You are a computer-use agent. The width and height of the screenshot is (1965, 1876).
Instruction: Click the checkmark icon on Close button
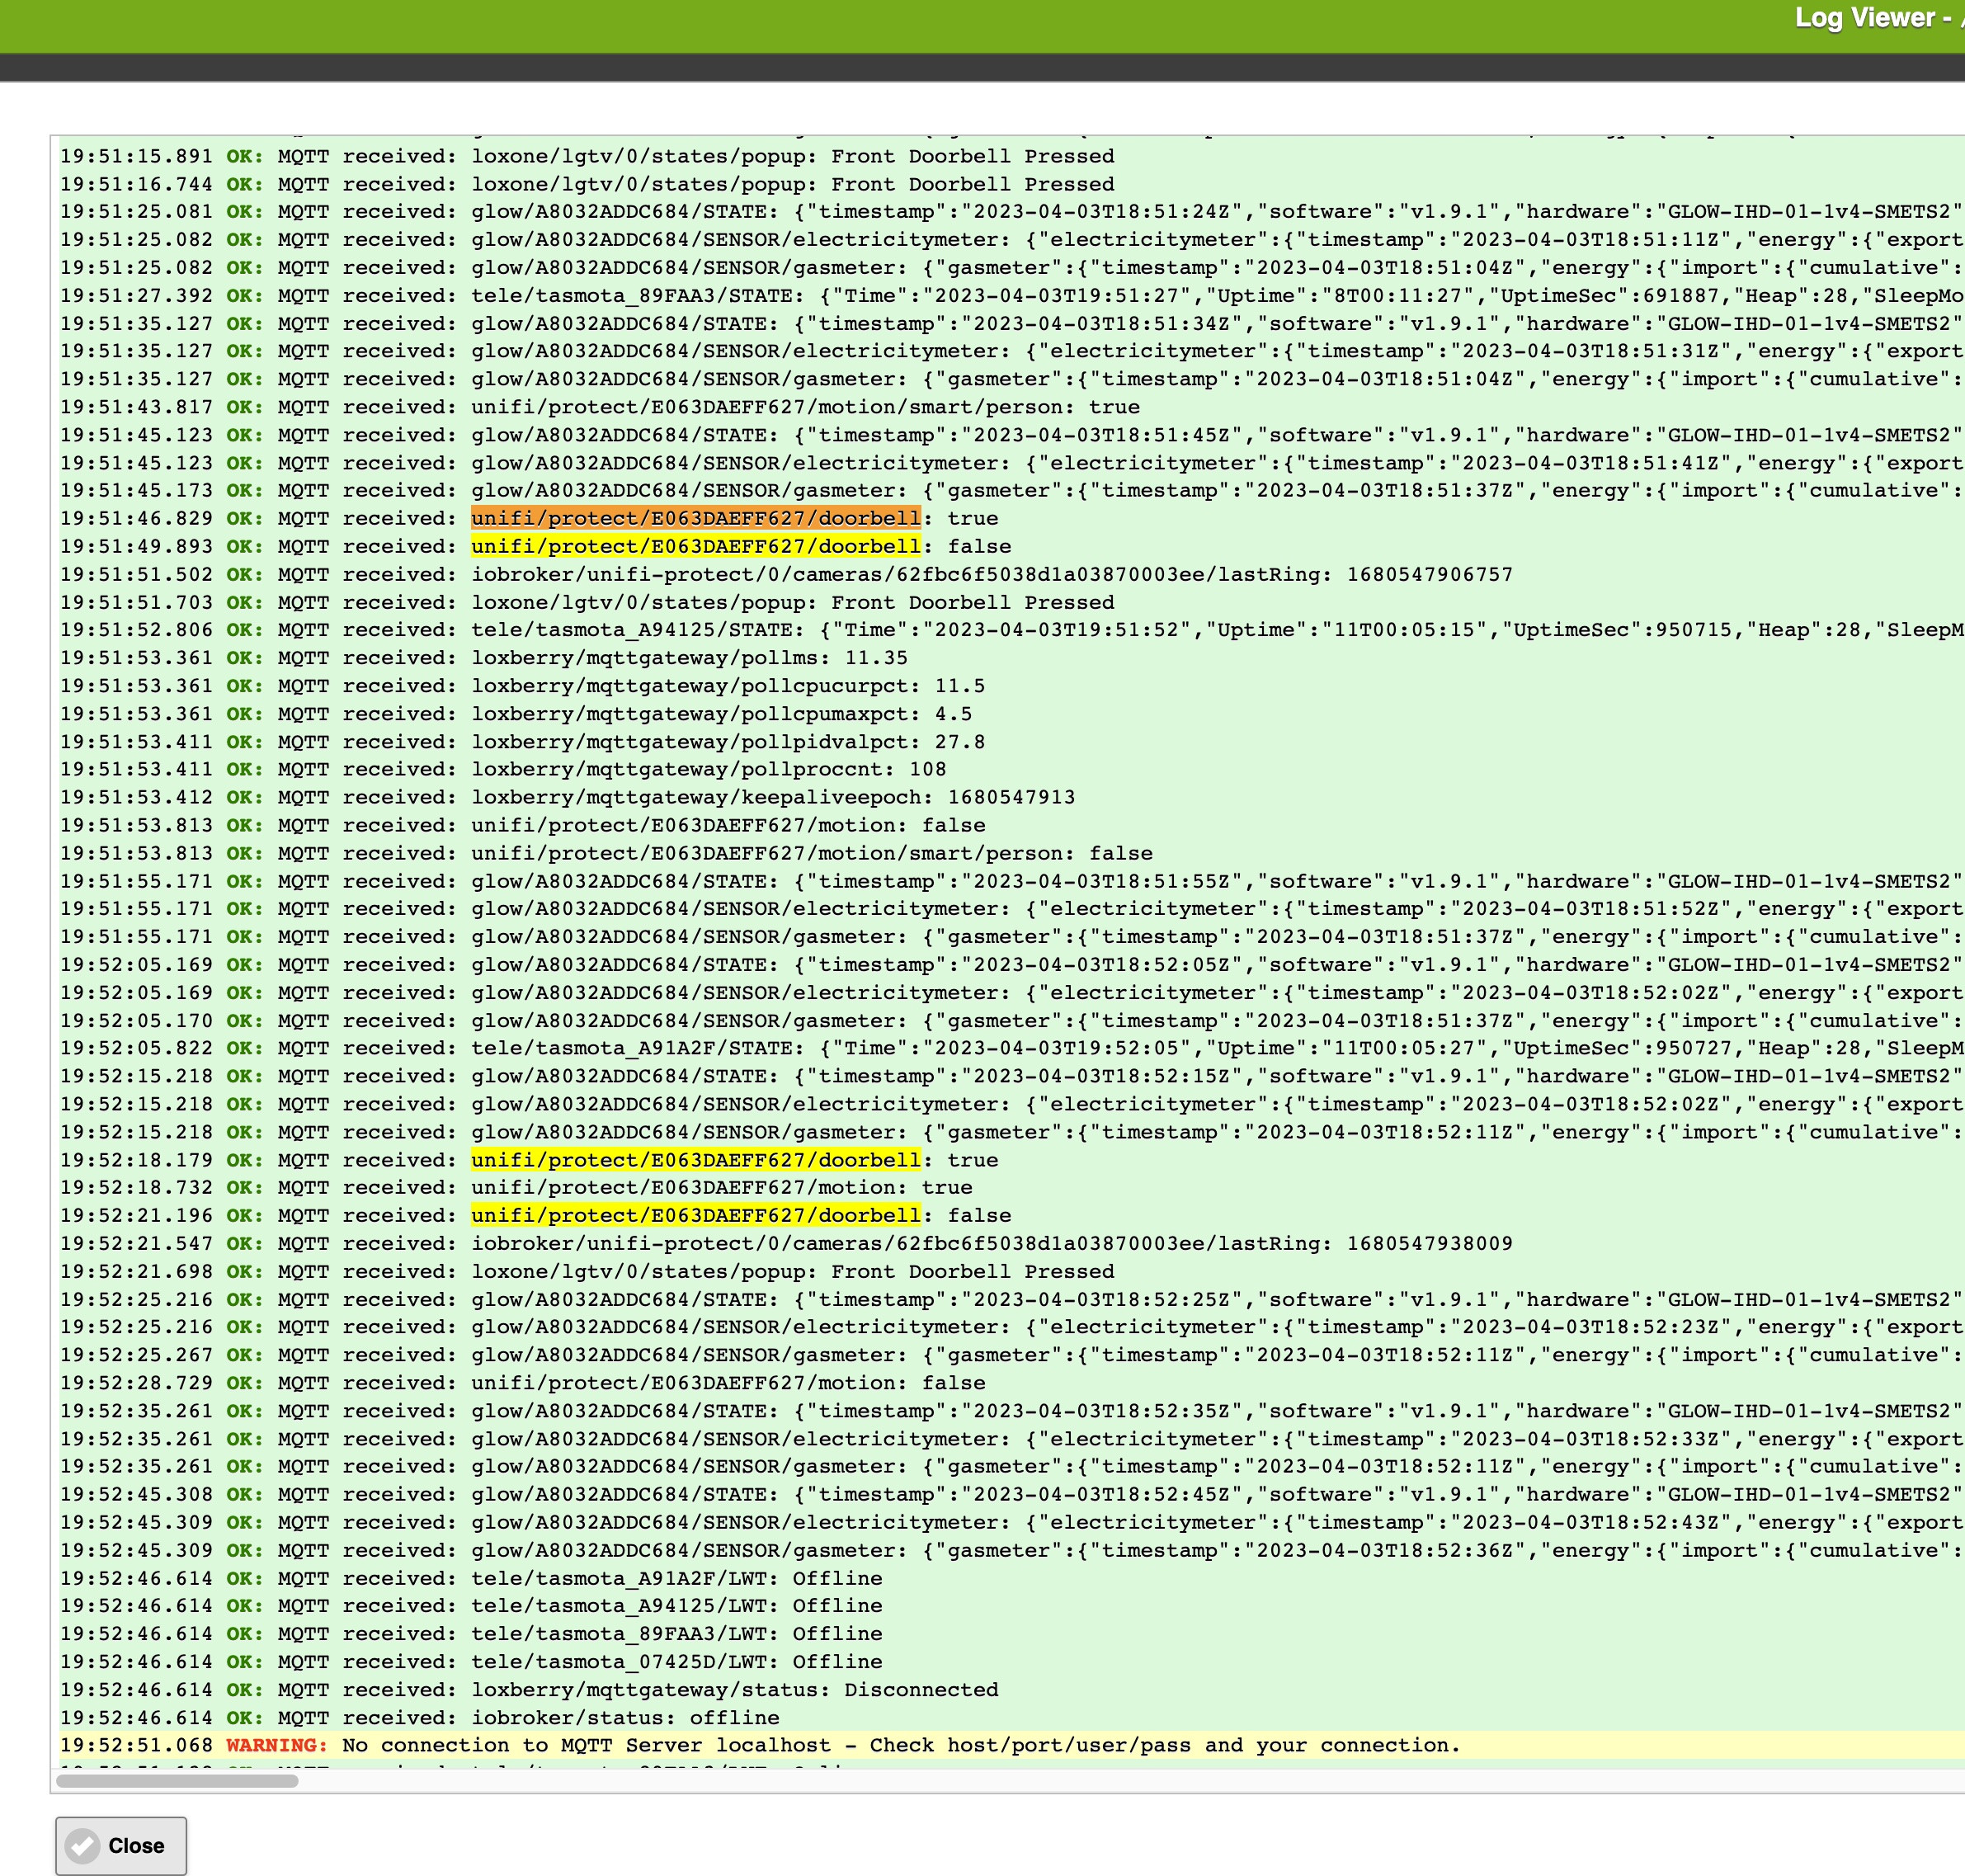(x=83, y=1845)
